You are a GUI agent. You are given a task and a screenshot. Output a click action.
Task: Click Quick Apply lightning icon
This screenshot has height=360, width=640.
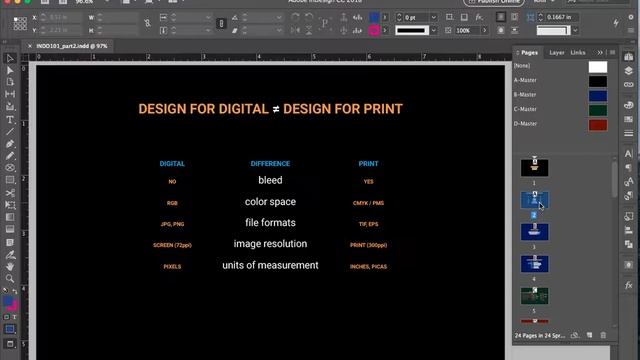click(x=616, y=23)
